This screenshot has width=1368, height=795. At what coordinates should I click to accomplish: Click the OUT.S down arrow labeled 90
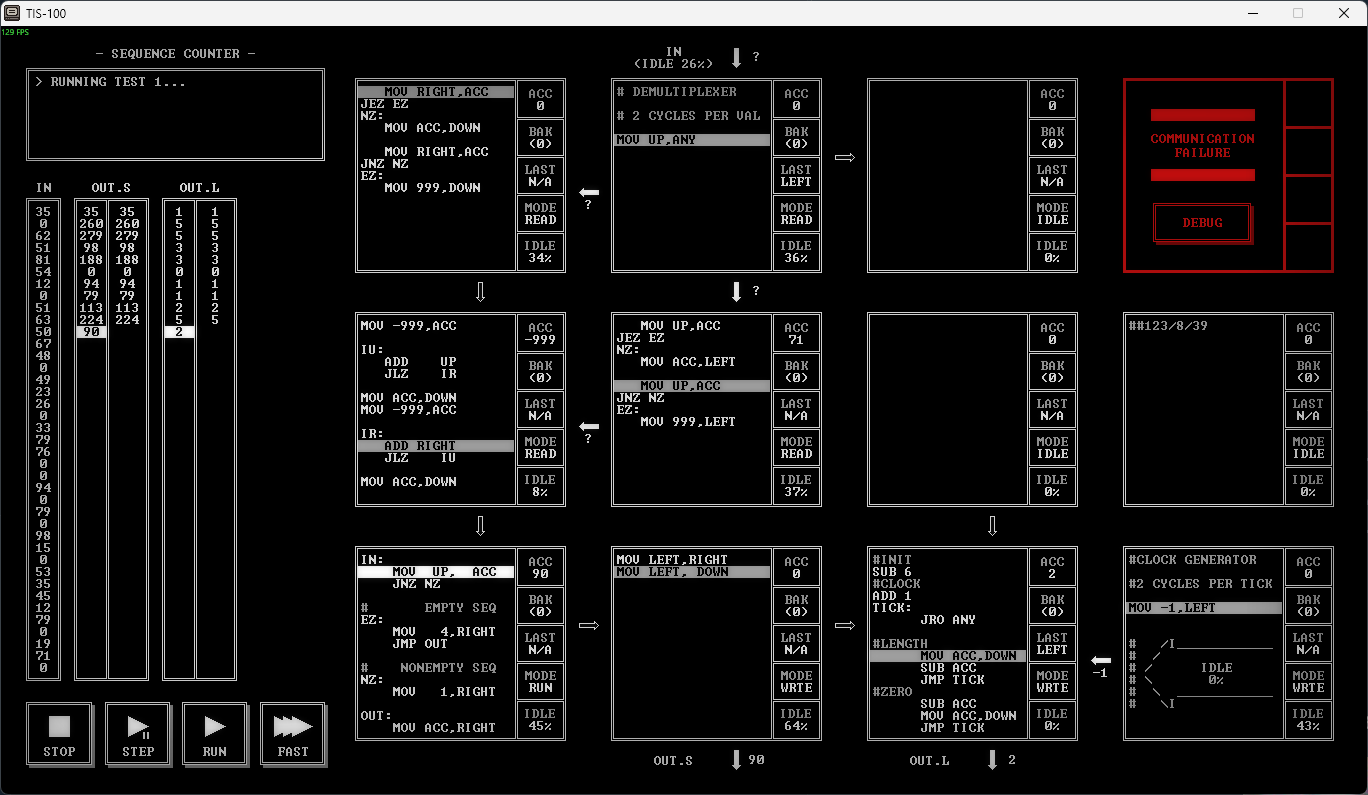[737, 760]
